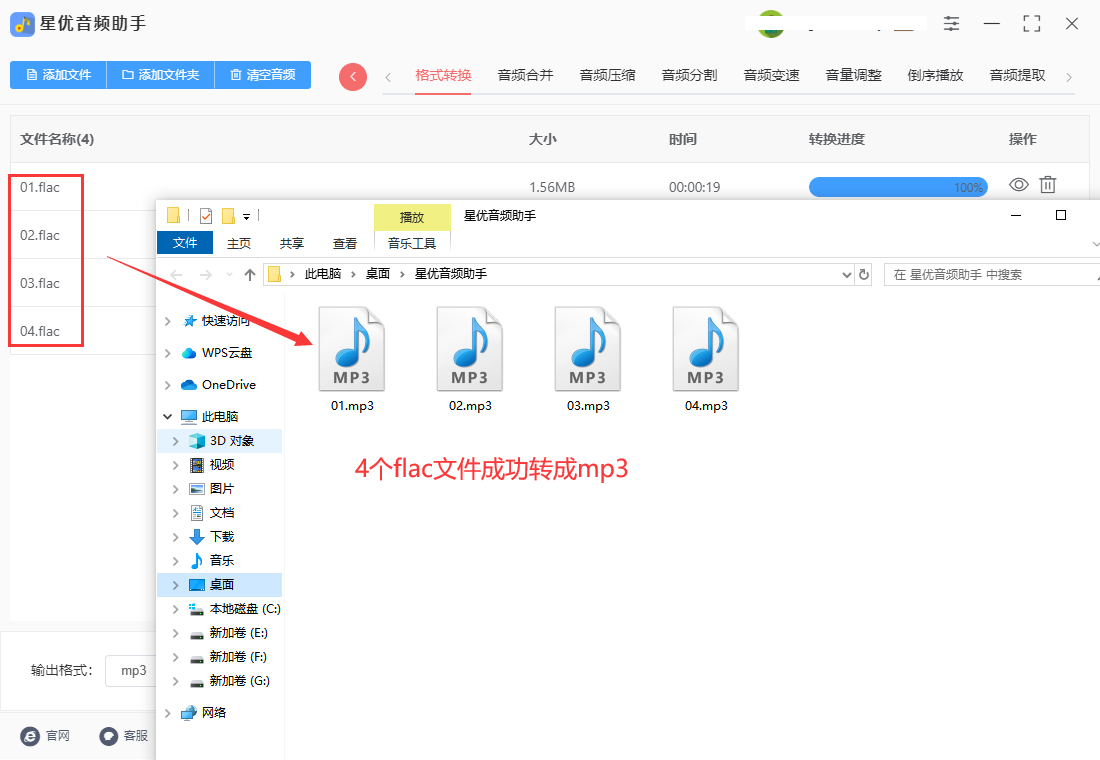The image size is (1100, 760).
Task: Delete 01.flac using its trash icon
Action: tap(1047, 184)
